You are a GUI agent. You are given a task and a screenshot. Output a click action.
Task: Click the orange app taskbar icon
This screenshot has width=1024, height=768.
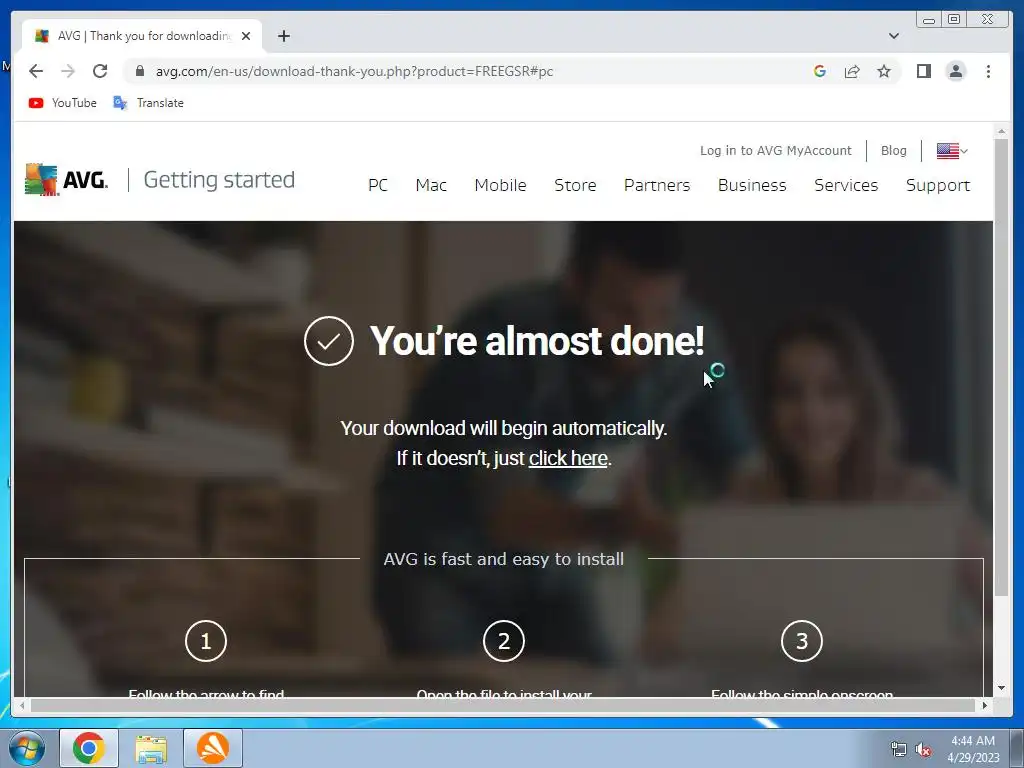tap(213, 748)
